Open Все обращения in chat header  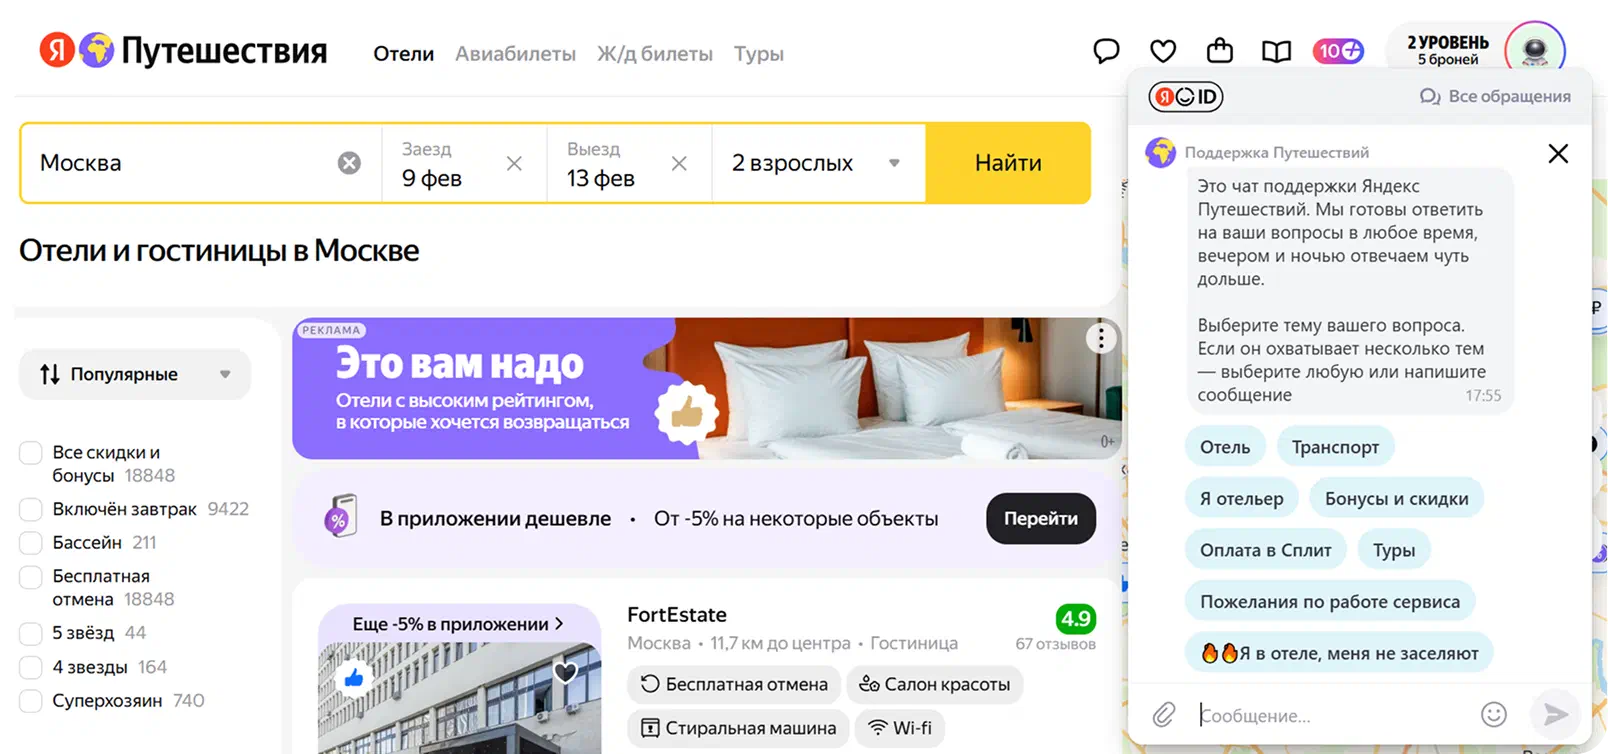tap(1495, 97)
